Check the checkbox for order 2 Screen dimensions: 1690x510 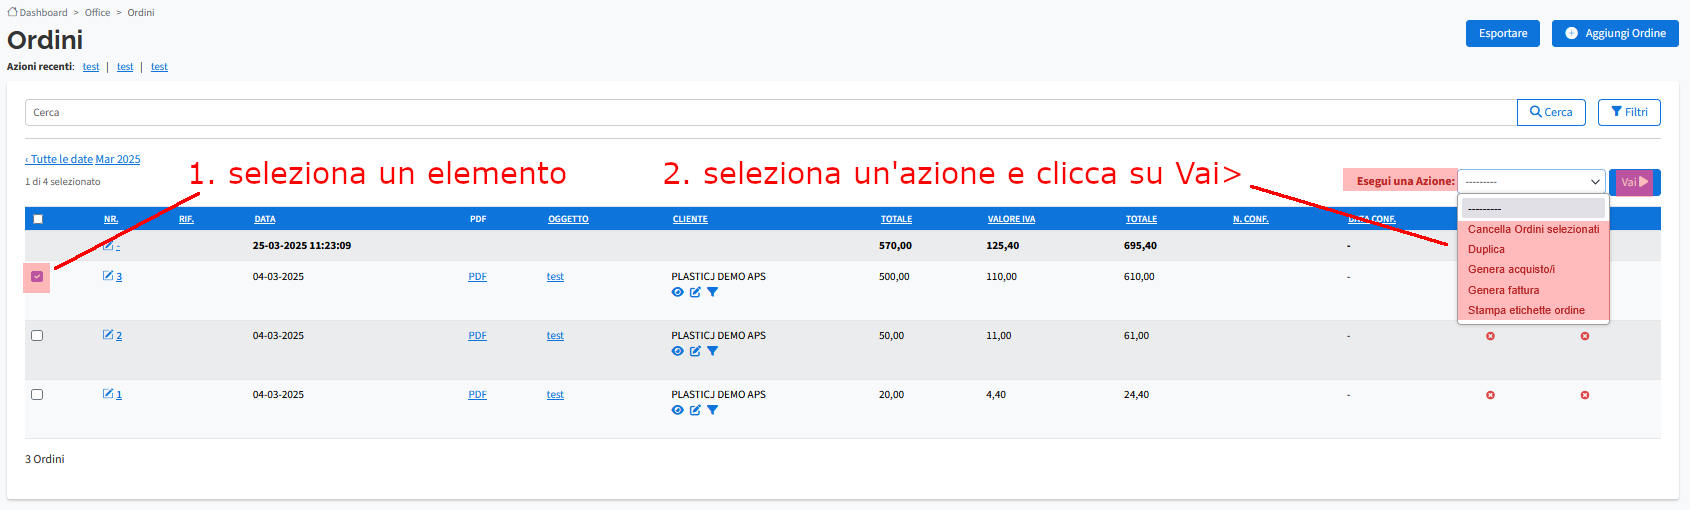[x=37, y=336]
